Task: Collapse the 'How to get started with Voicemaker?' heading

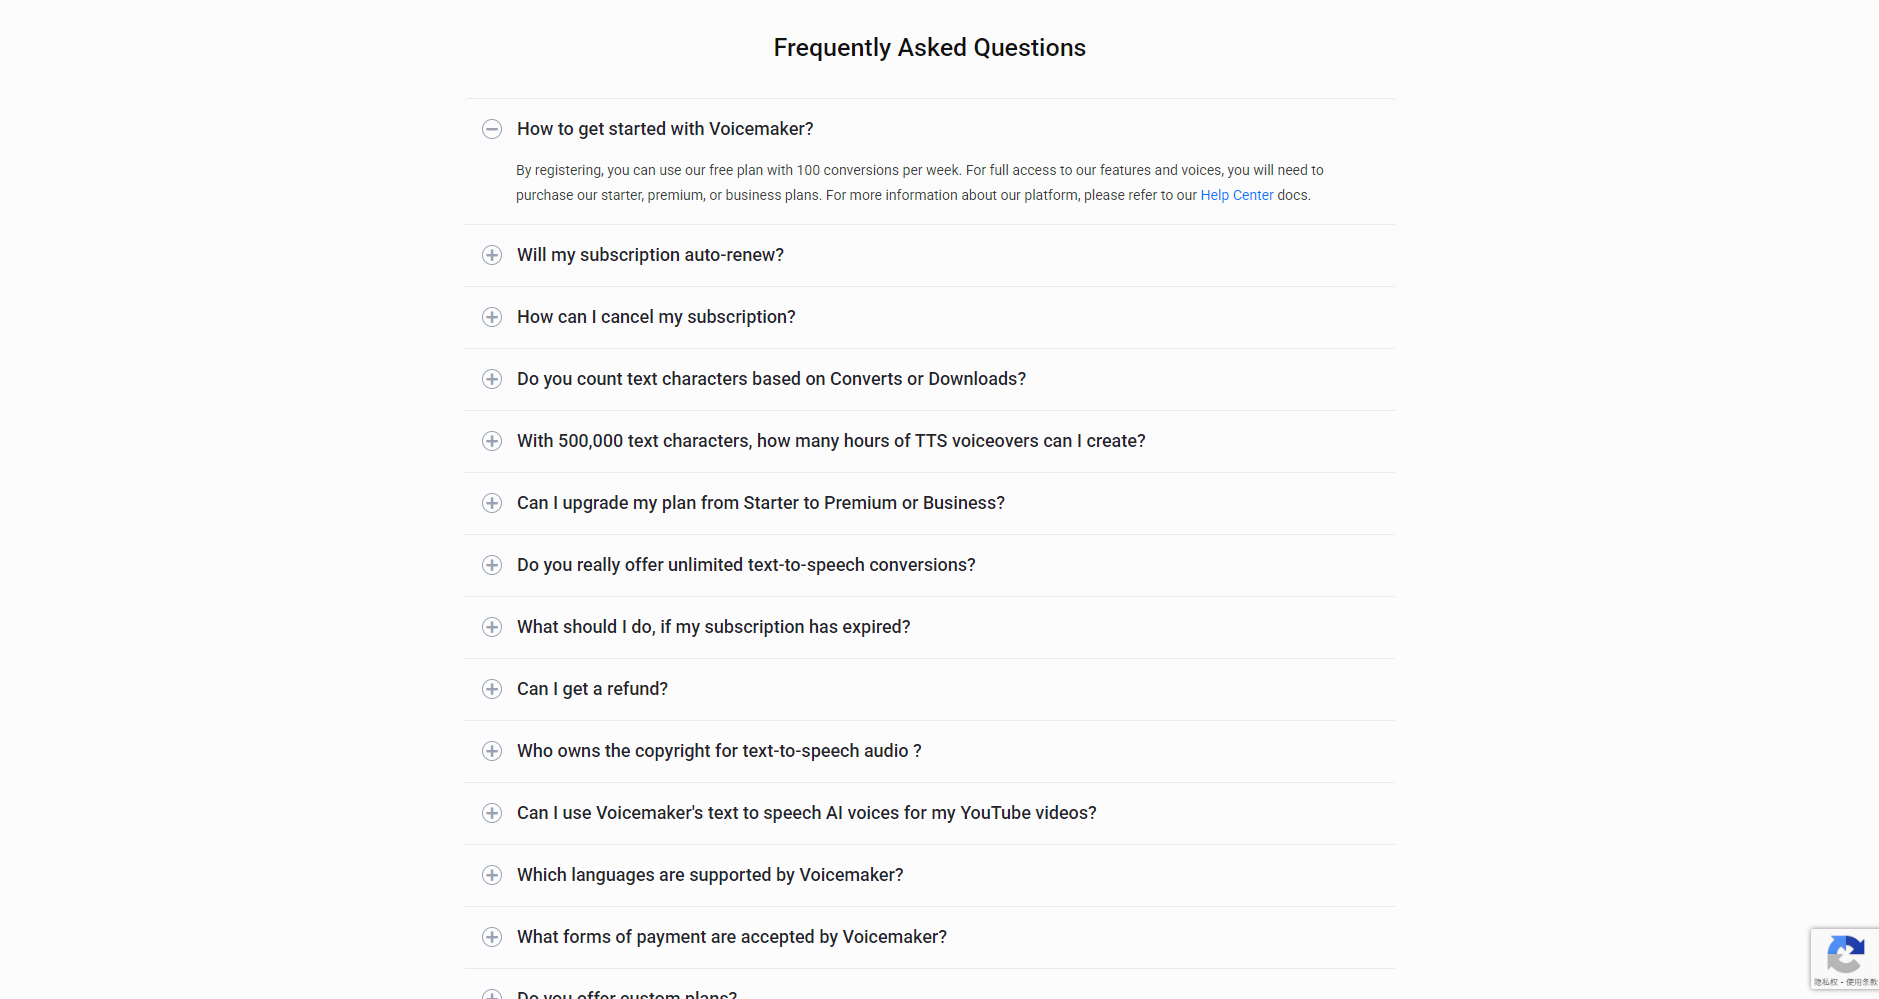Action: (665, 129)
